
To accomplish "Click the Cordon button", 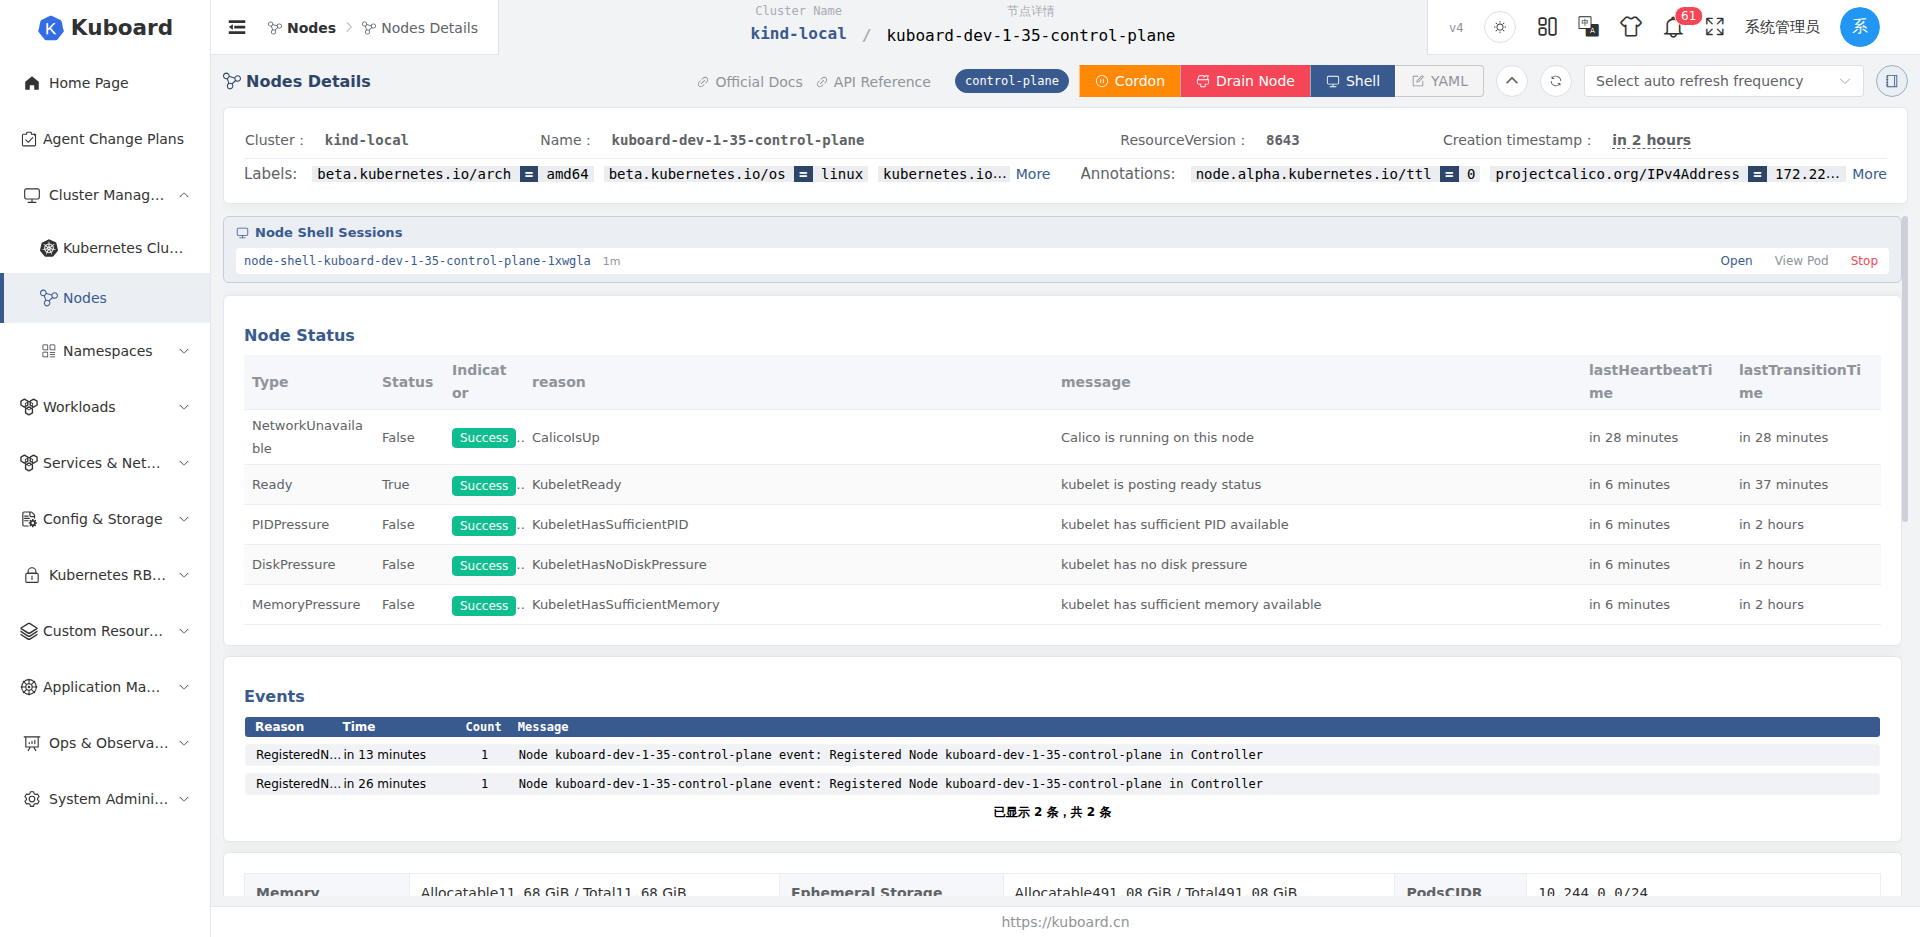I will pos(1130,81).
